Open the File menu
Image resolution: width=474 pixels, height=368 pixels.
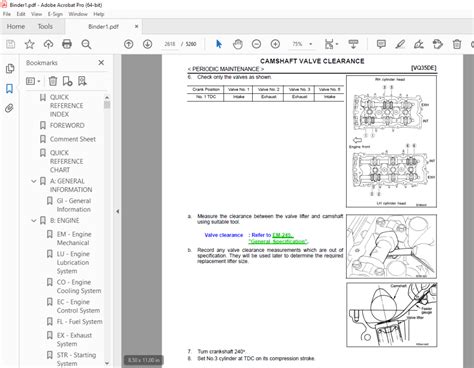[x=7, y=14]
